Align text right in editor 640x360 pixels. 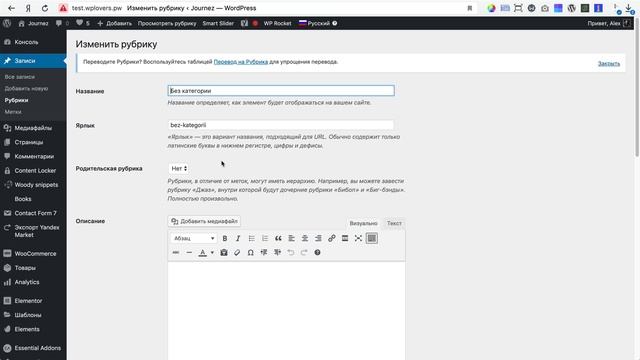[318, 238]
